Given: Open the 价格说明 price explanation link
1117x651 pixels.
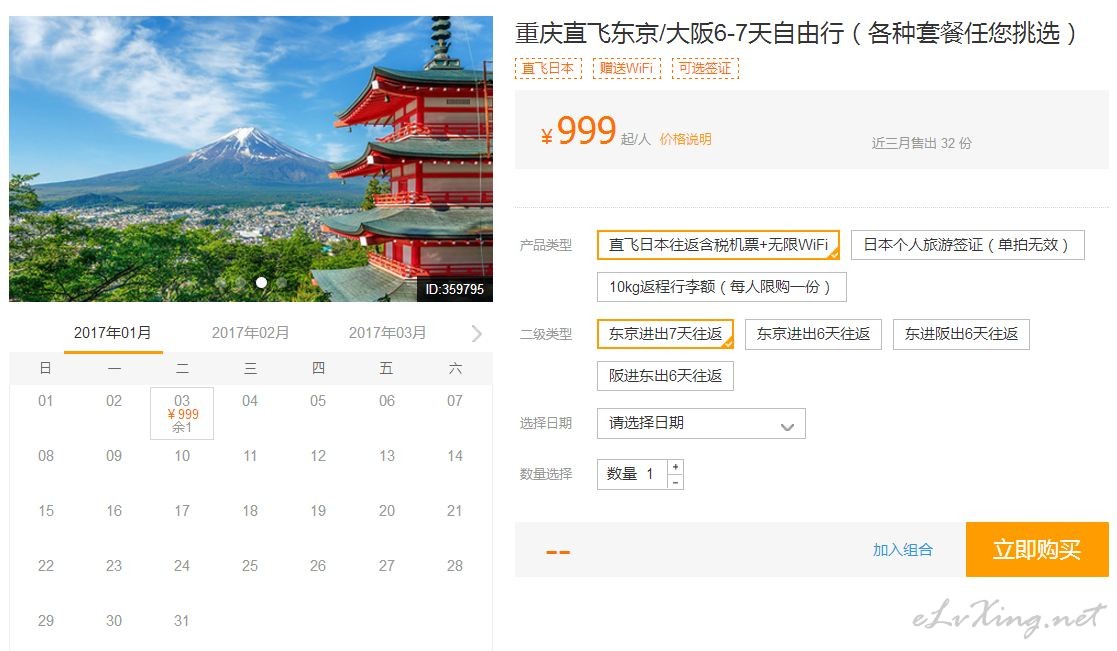Looking at the screenshot, I should coord(685,139).
